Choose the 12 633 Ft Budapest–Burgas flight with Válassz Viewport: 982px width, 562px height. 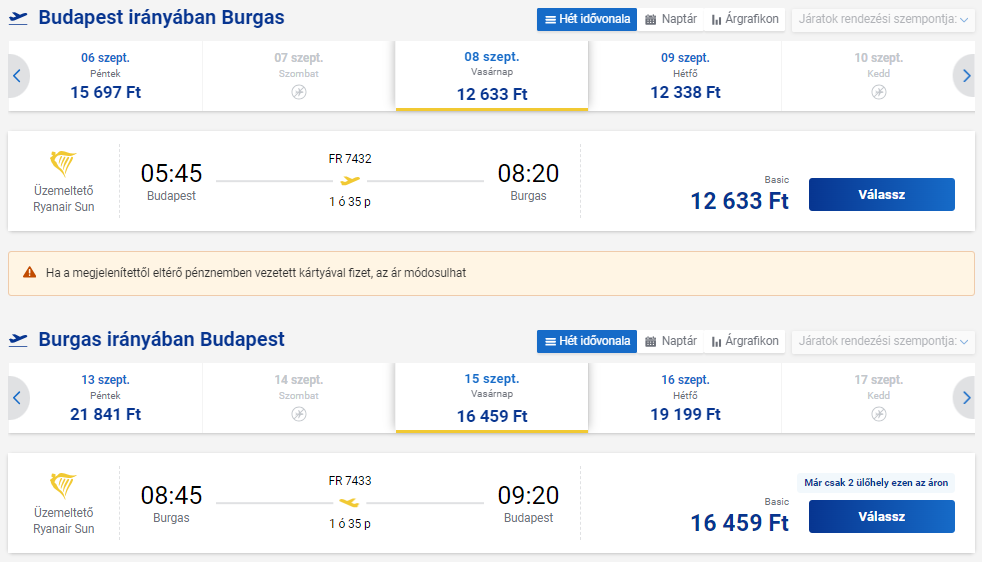pos(882,194)
